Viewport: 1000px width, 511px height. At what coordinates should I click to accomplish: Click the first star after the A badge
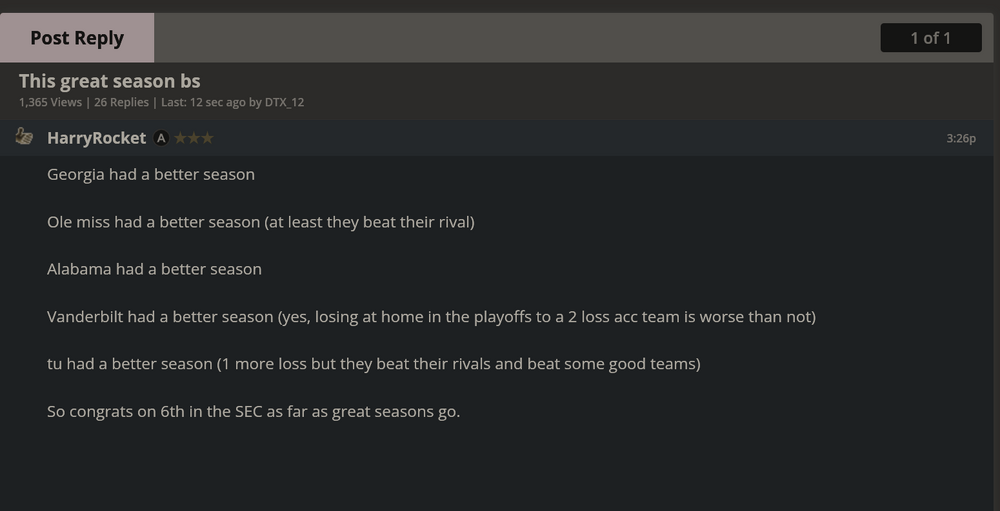click(x=180, y=138)
